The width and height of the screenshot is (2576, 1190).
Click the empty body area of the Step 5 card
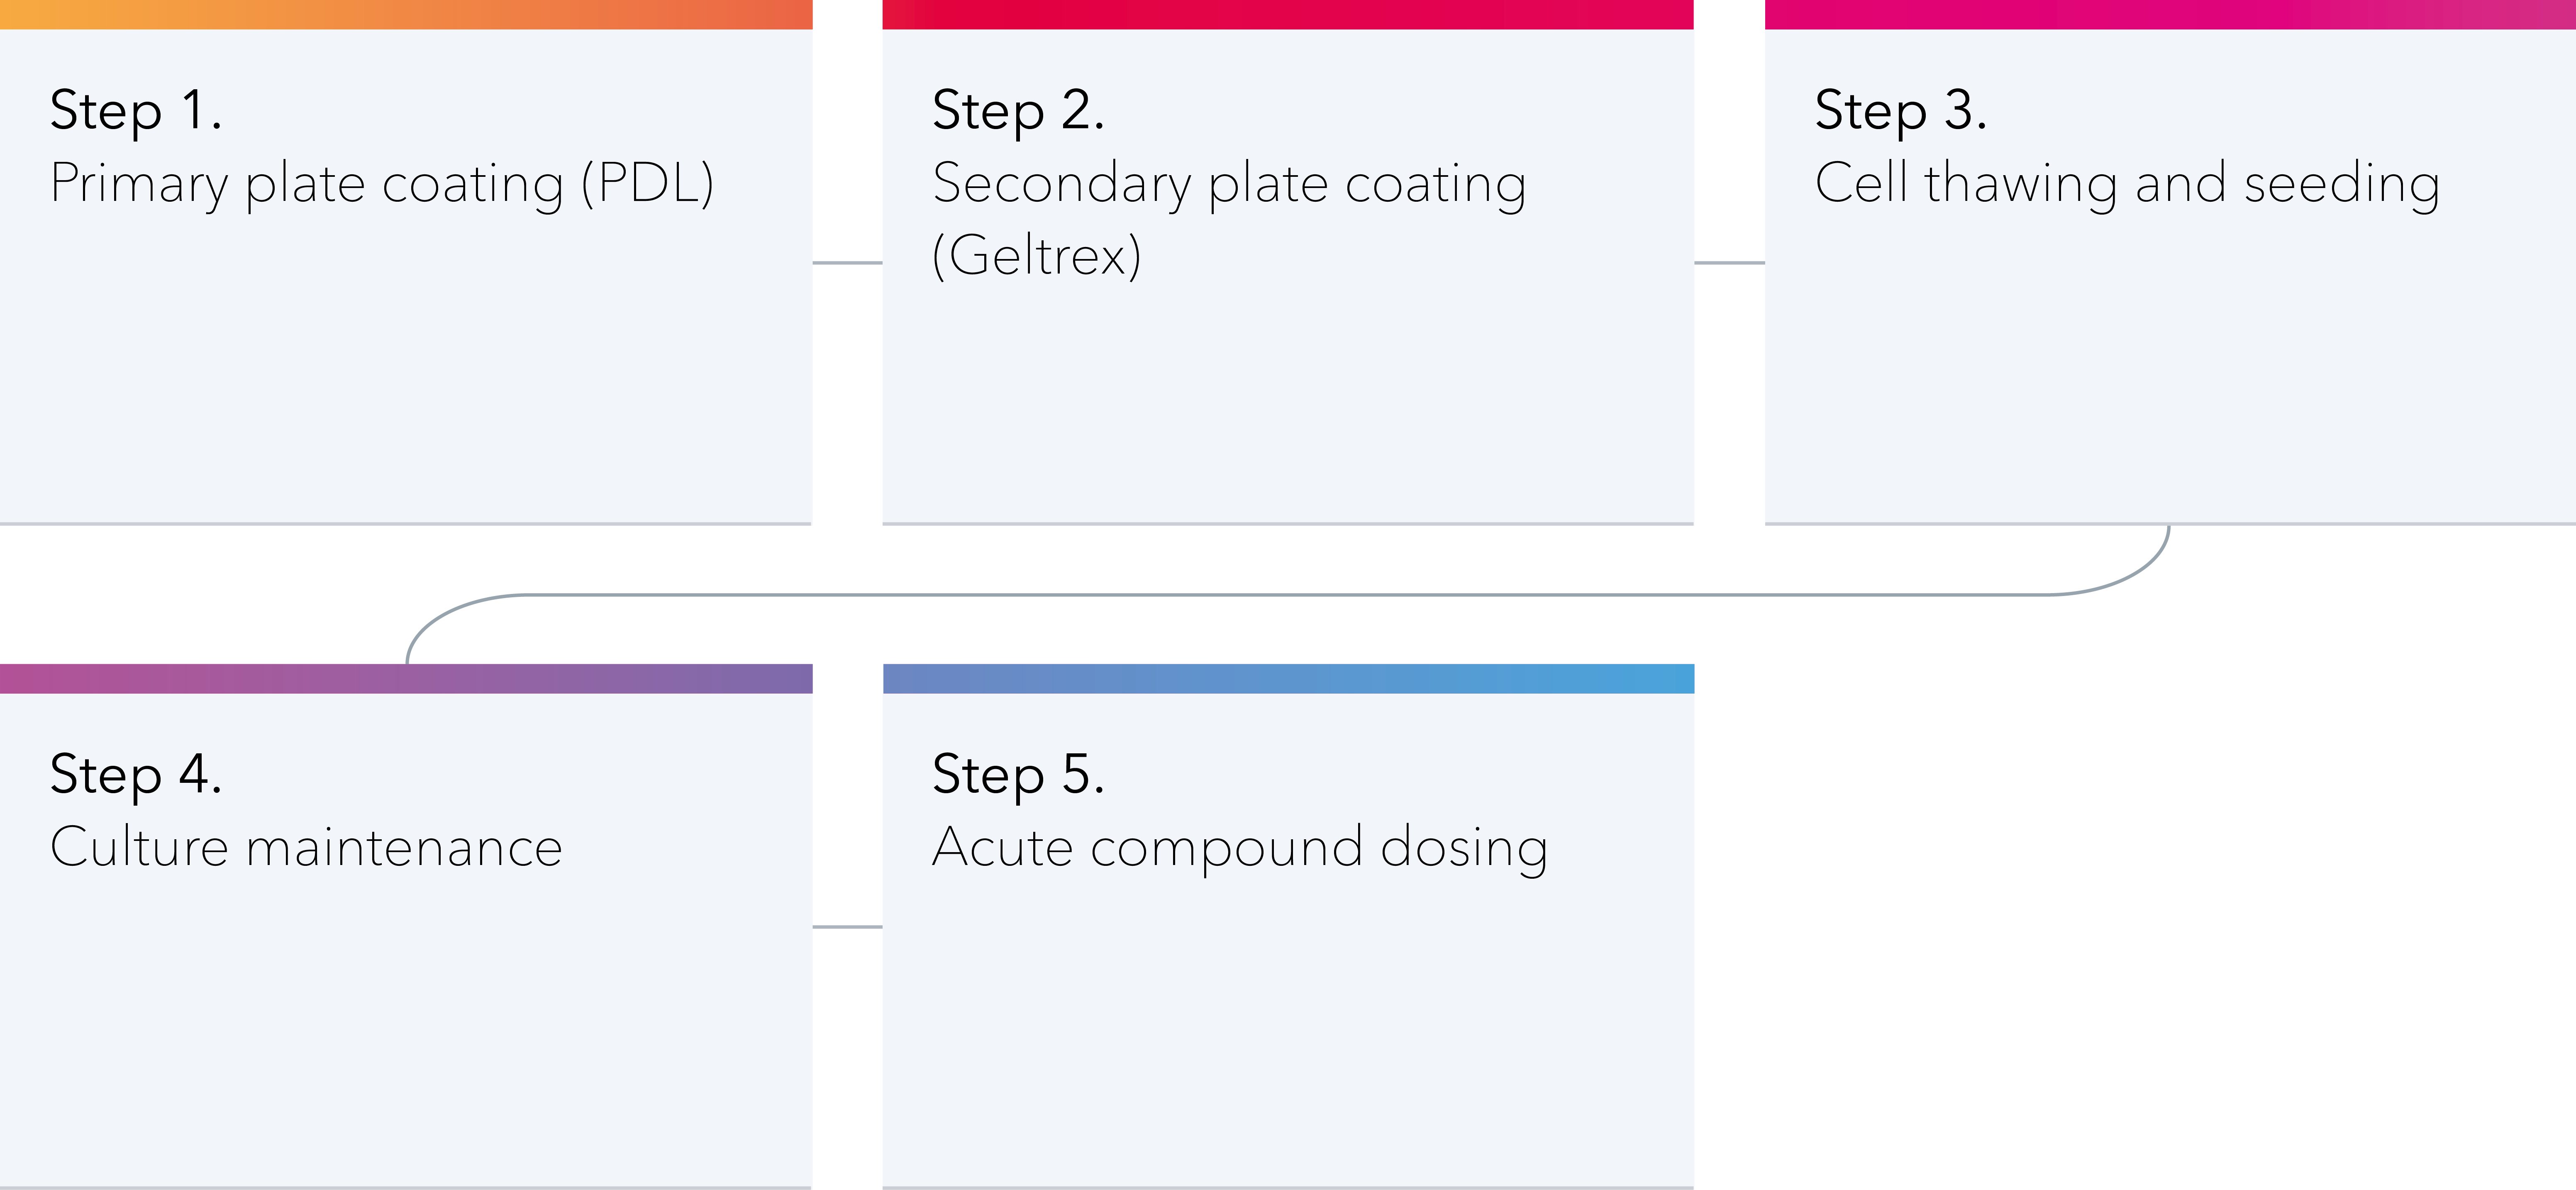pos(1288,1040)
